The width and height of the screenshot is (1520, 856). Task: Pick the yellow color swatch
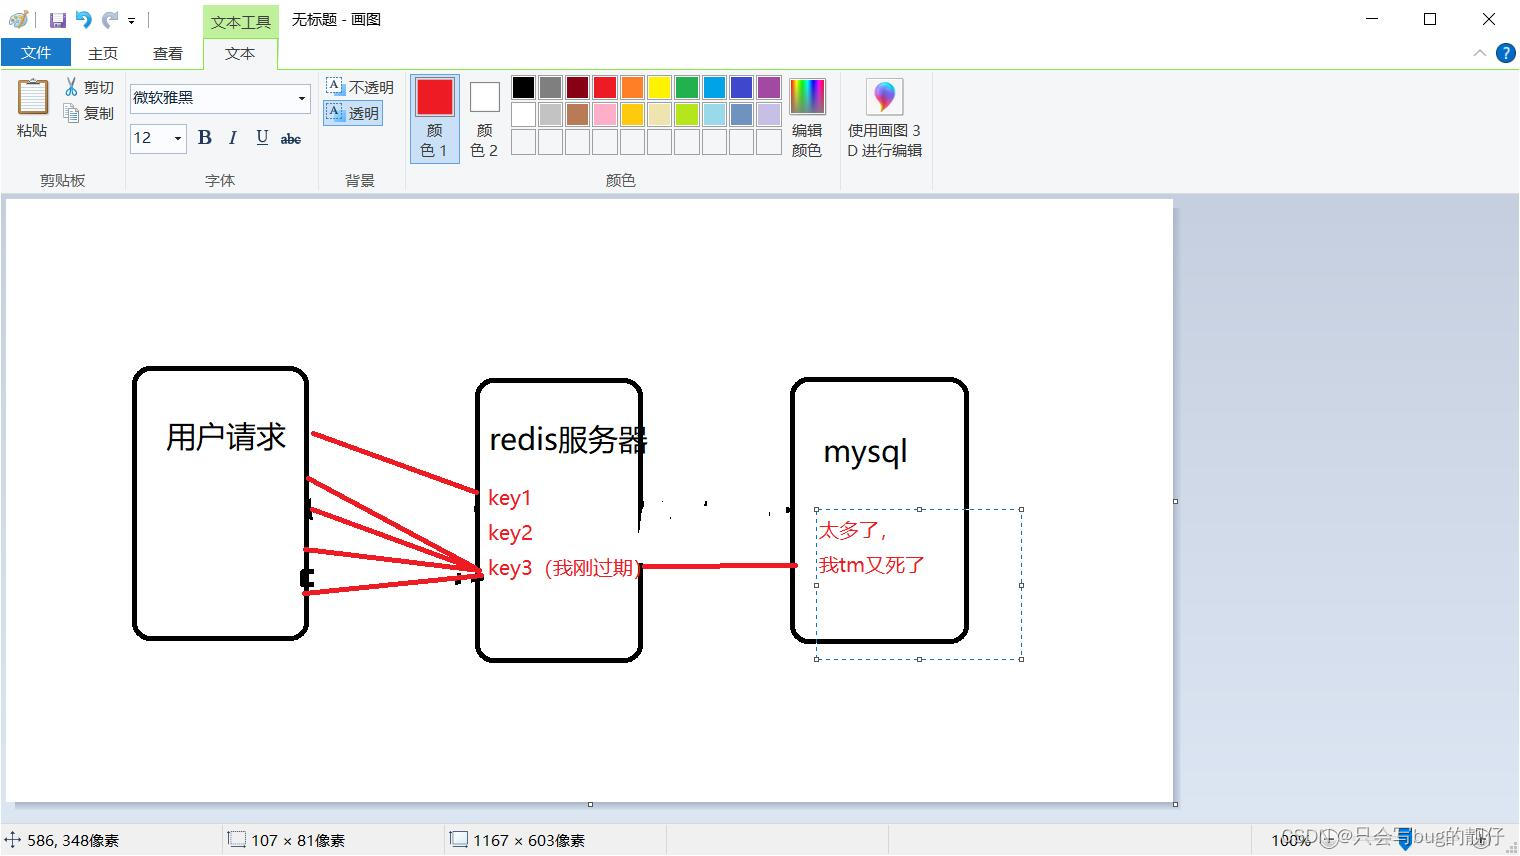[659, 88]
